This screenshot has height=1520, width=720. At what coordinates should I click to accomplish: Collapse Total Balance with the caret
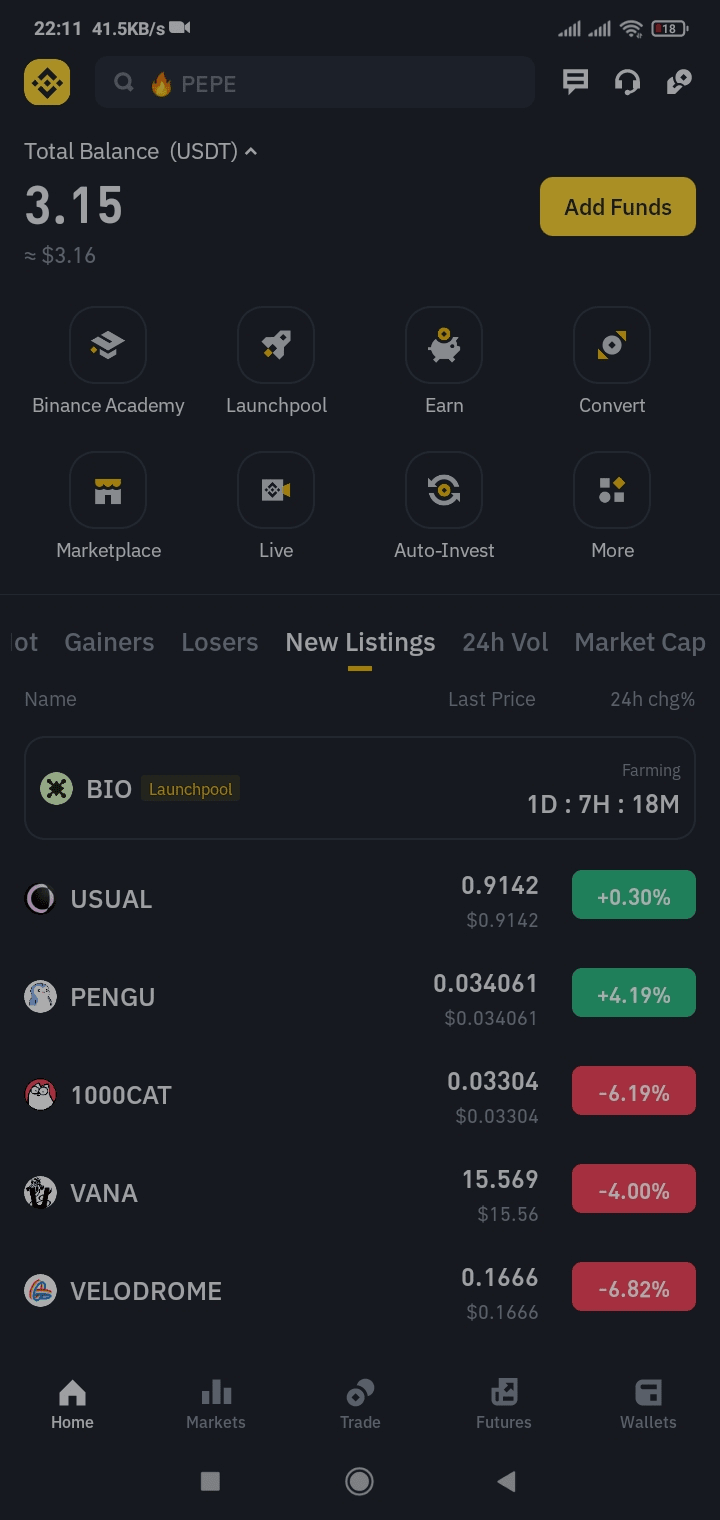point(251,151)
